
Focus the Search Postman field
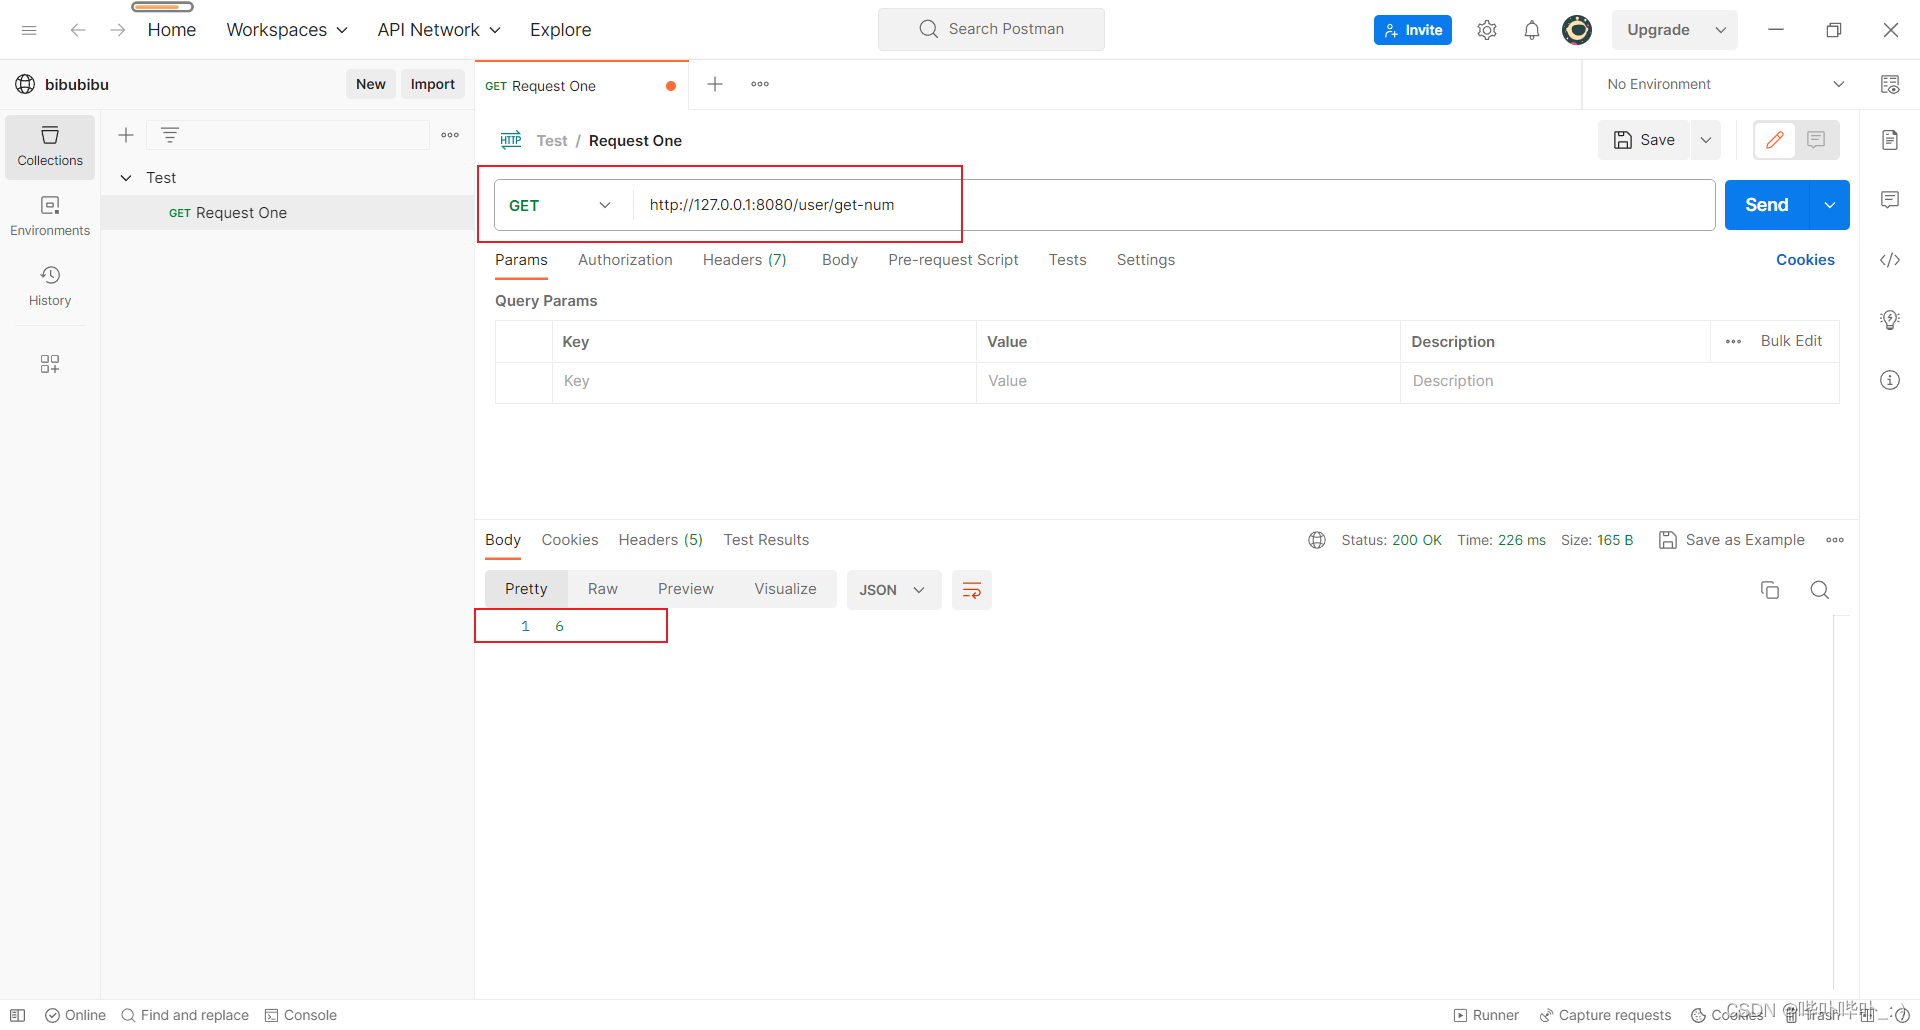point(991,29)
